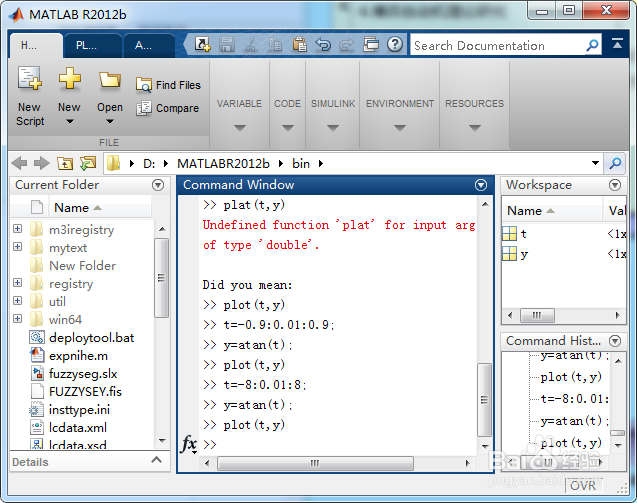Viewport: 637px width, 503px height.
Task: Expand the SIMULINK section
Action: coord(333,128)
